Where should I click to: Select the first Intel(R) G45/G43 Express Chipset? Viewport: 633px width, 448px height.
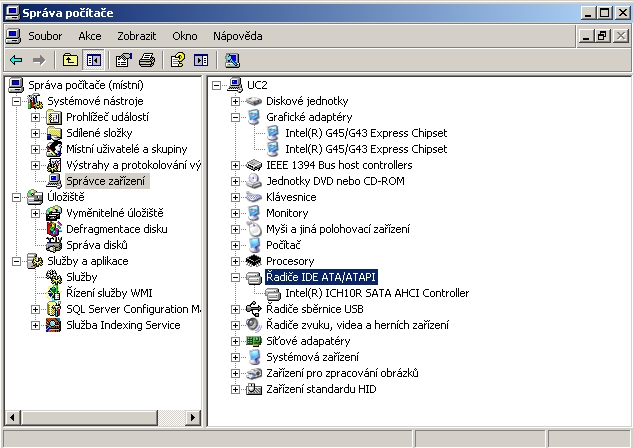366,133
